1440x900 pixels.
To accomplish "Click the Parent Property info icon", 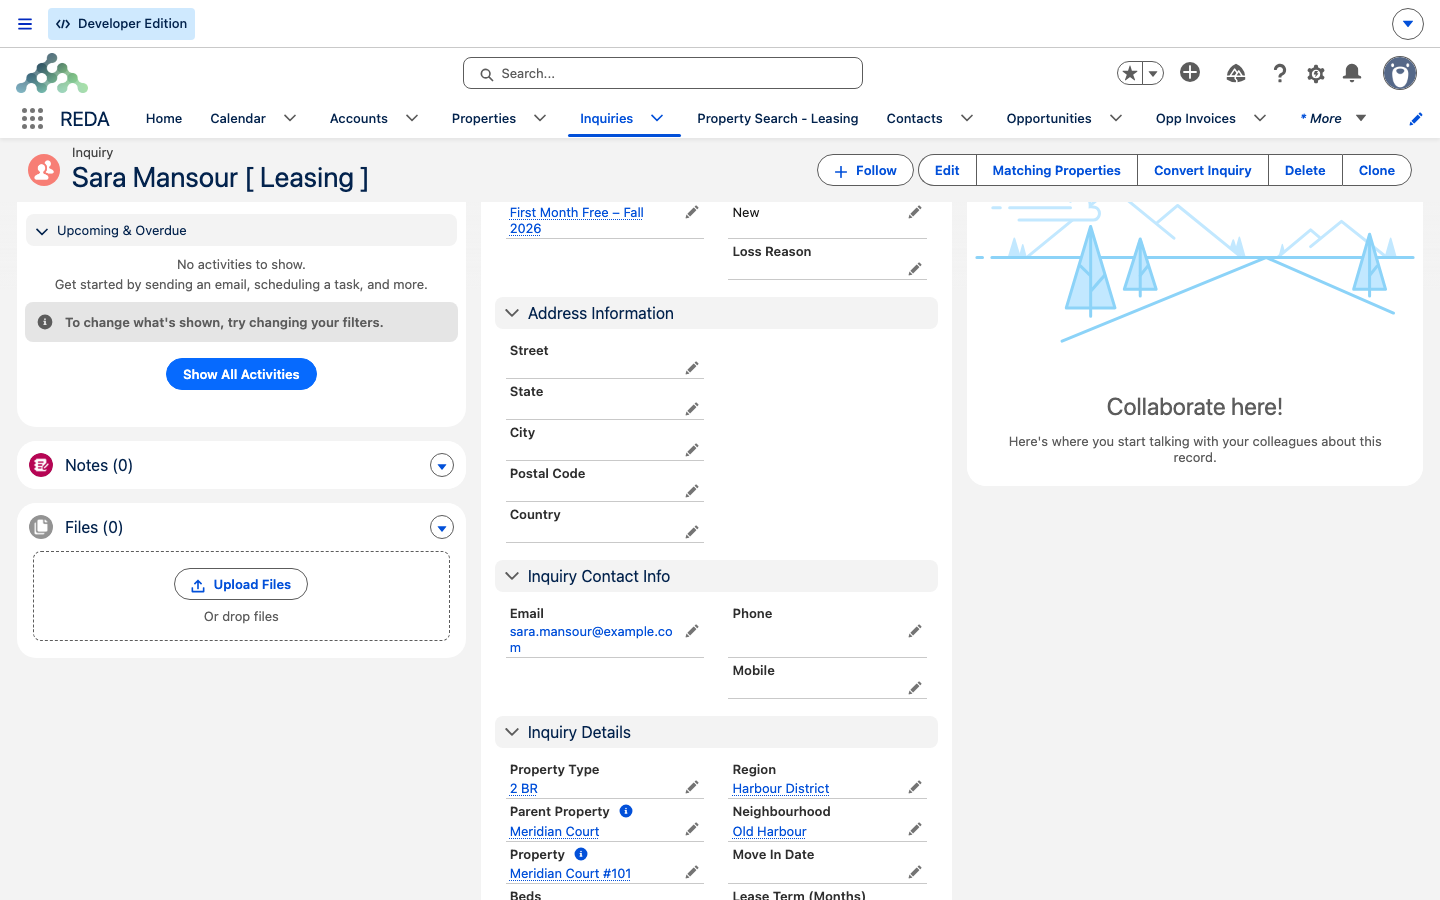I will click(x=626, y=811).
